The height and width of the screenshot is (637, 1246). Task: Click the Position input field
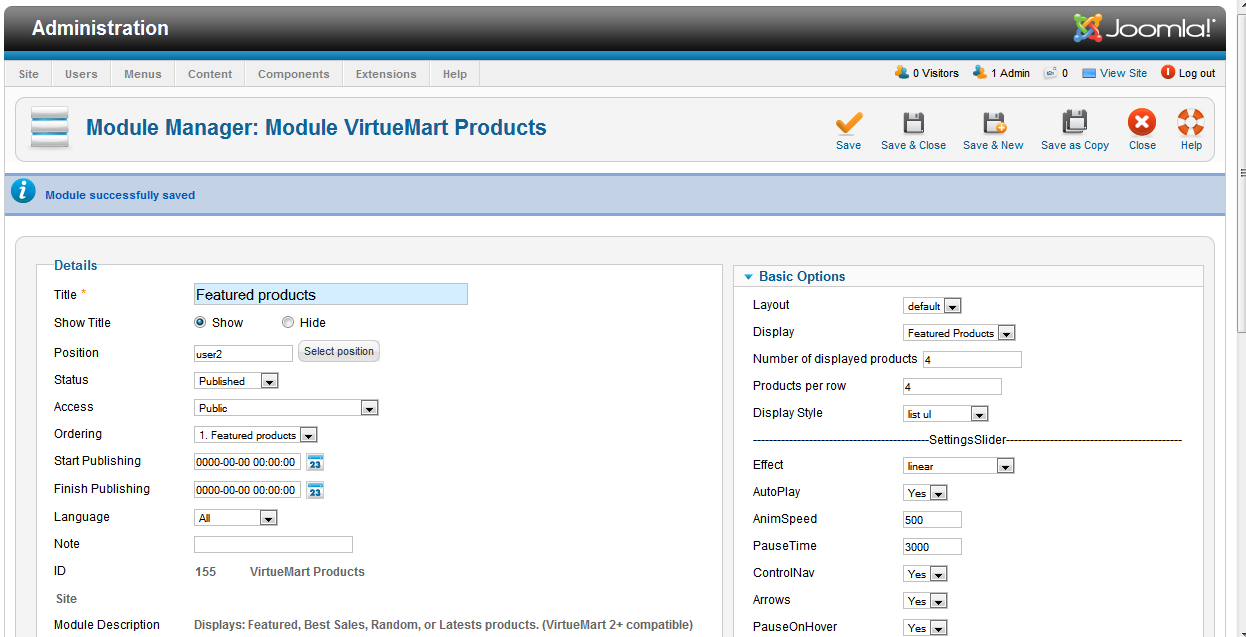point(243,354)
